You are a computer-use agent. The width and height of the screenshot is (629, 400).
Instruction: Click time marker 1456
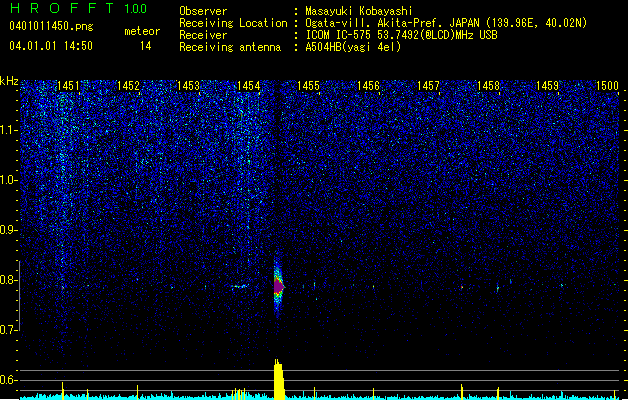(368, 85)
